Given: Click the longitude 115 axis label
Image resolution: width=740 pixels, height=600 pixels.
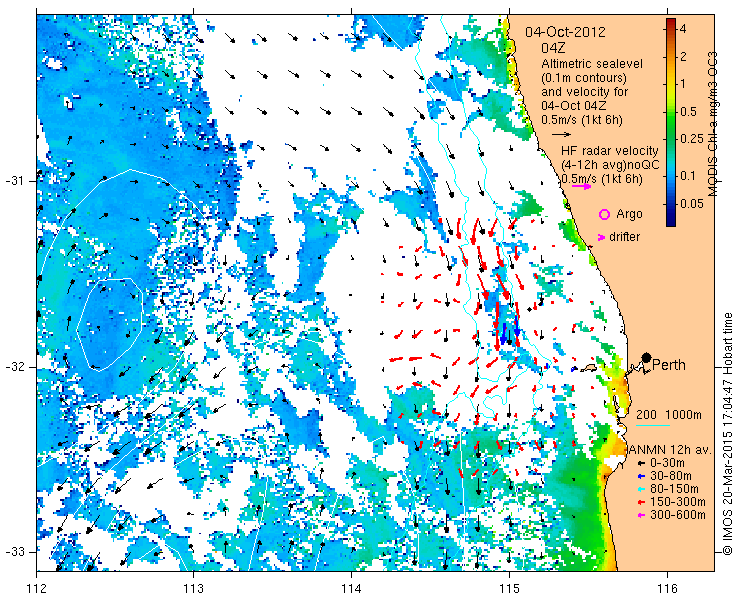Looking at the screenshot, I should pos(509,588).
